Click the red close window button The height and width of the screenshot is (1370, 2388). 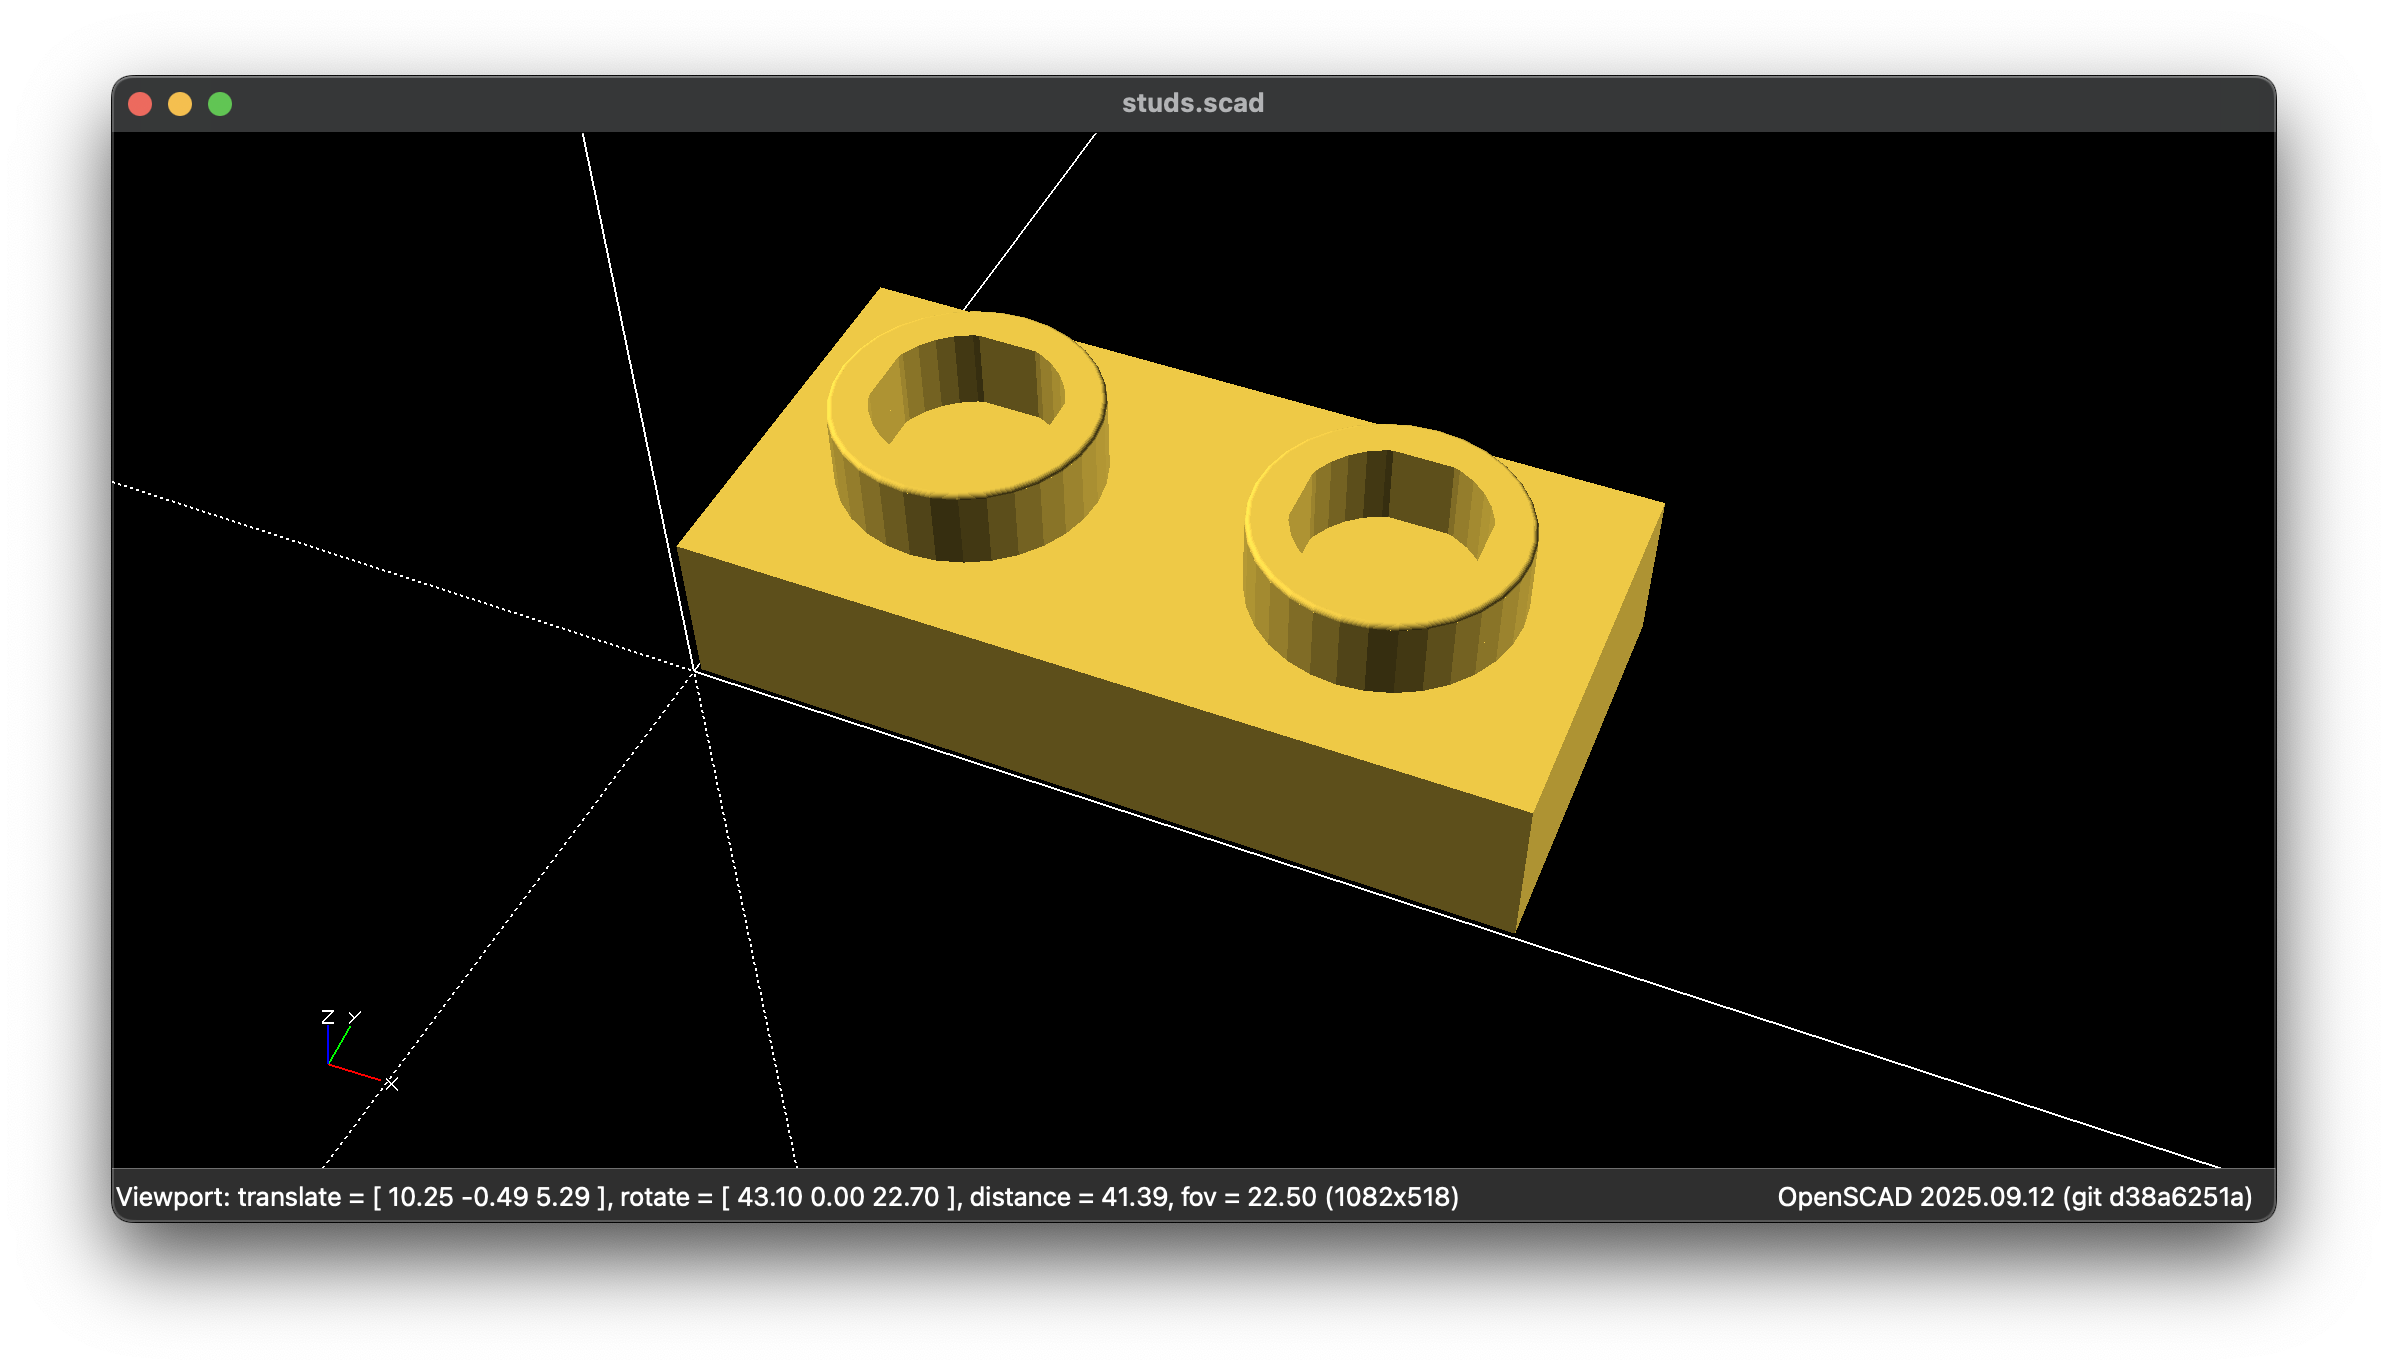140,104
